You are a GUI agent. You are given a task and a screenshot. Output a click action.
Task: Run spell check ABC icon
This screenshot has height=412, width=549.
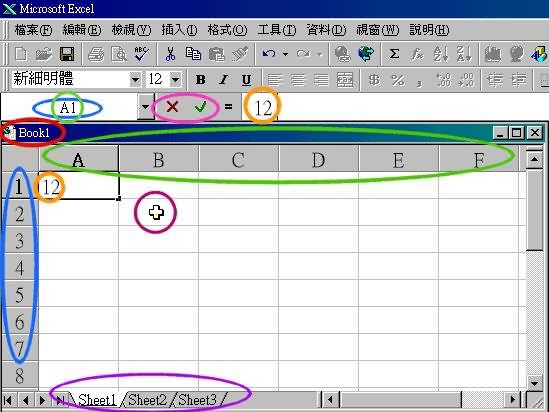(141, 54)
